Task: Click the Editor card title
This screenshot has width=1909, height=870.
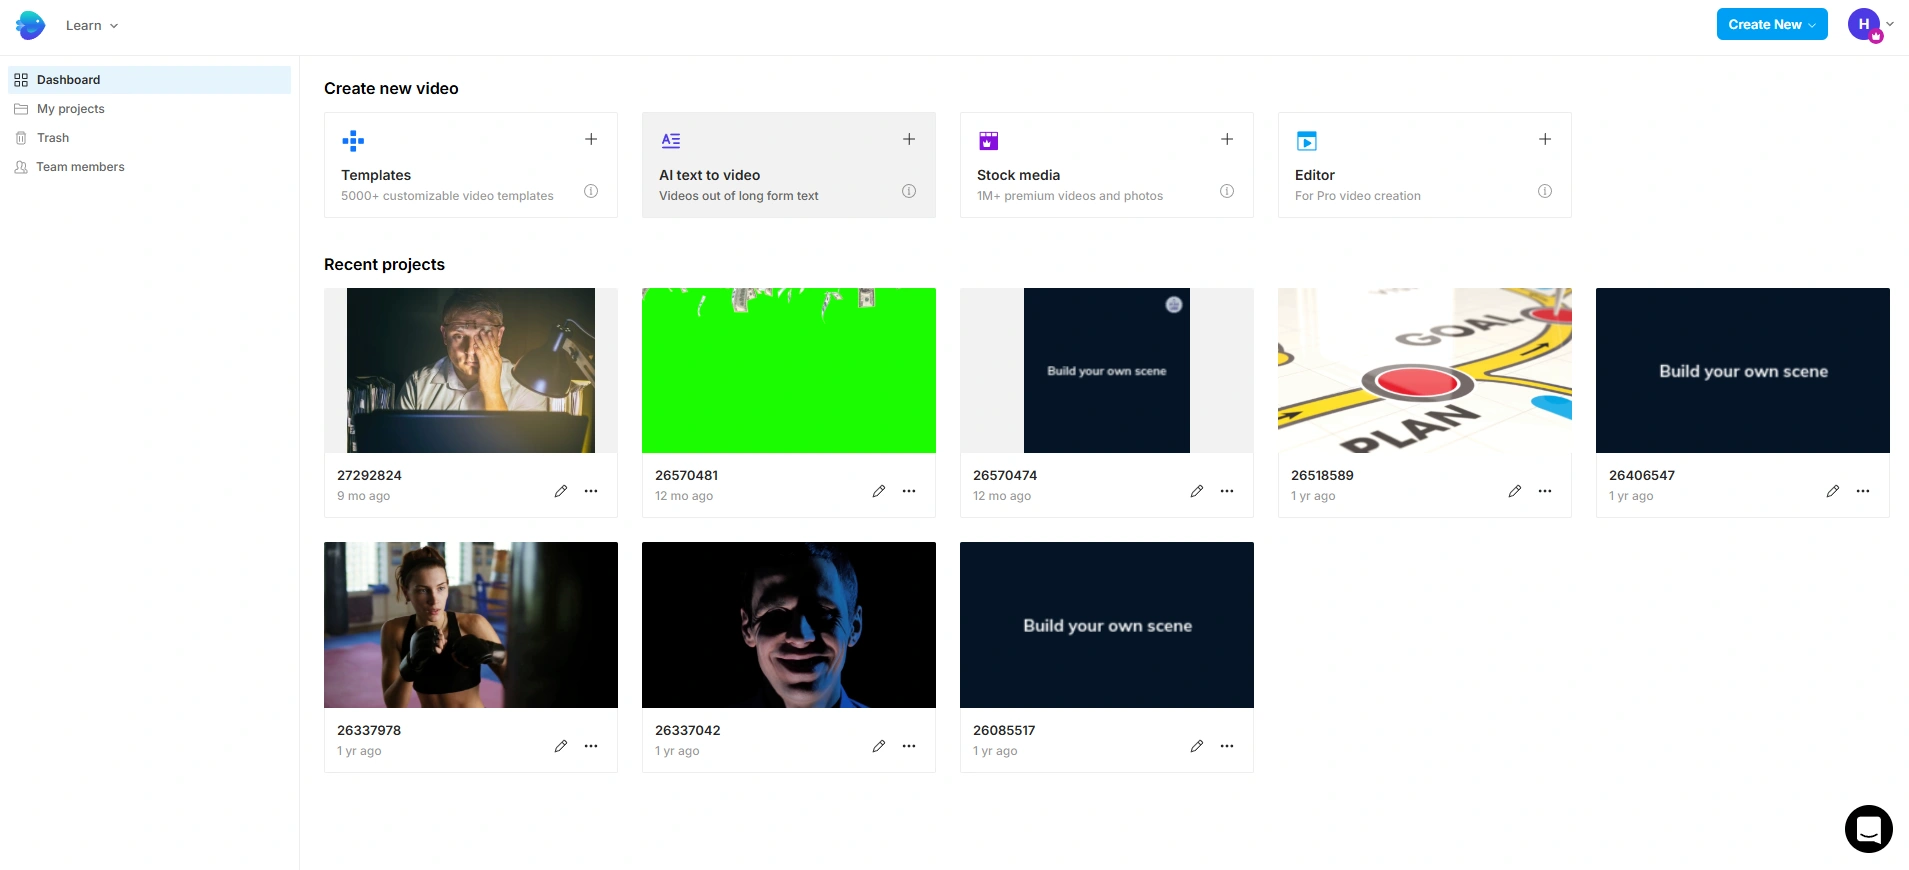Action: (x=1315, y=175)
